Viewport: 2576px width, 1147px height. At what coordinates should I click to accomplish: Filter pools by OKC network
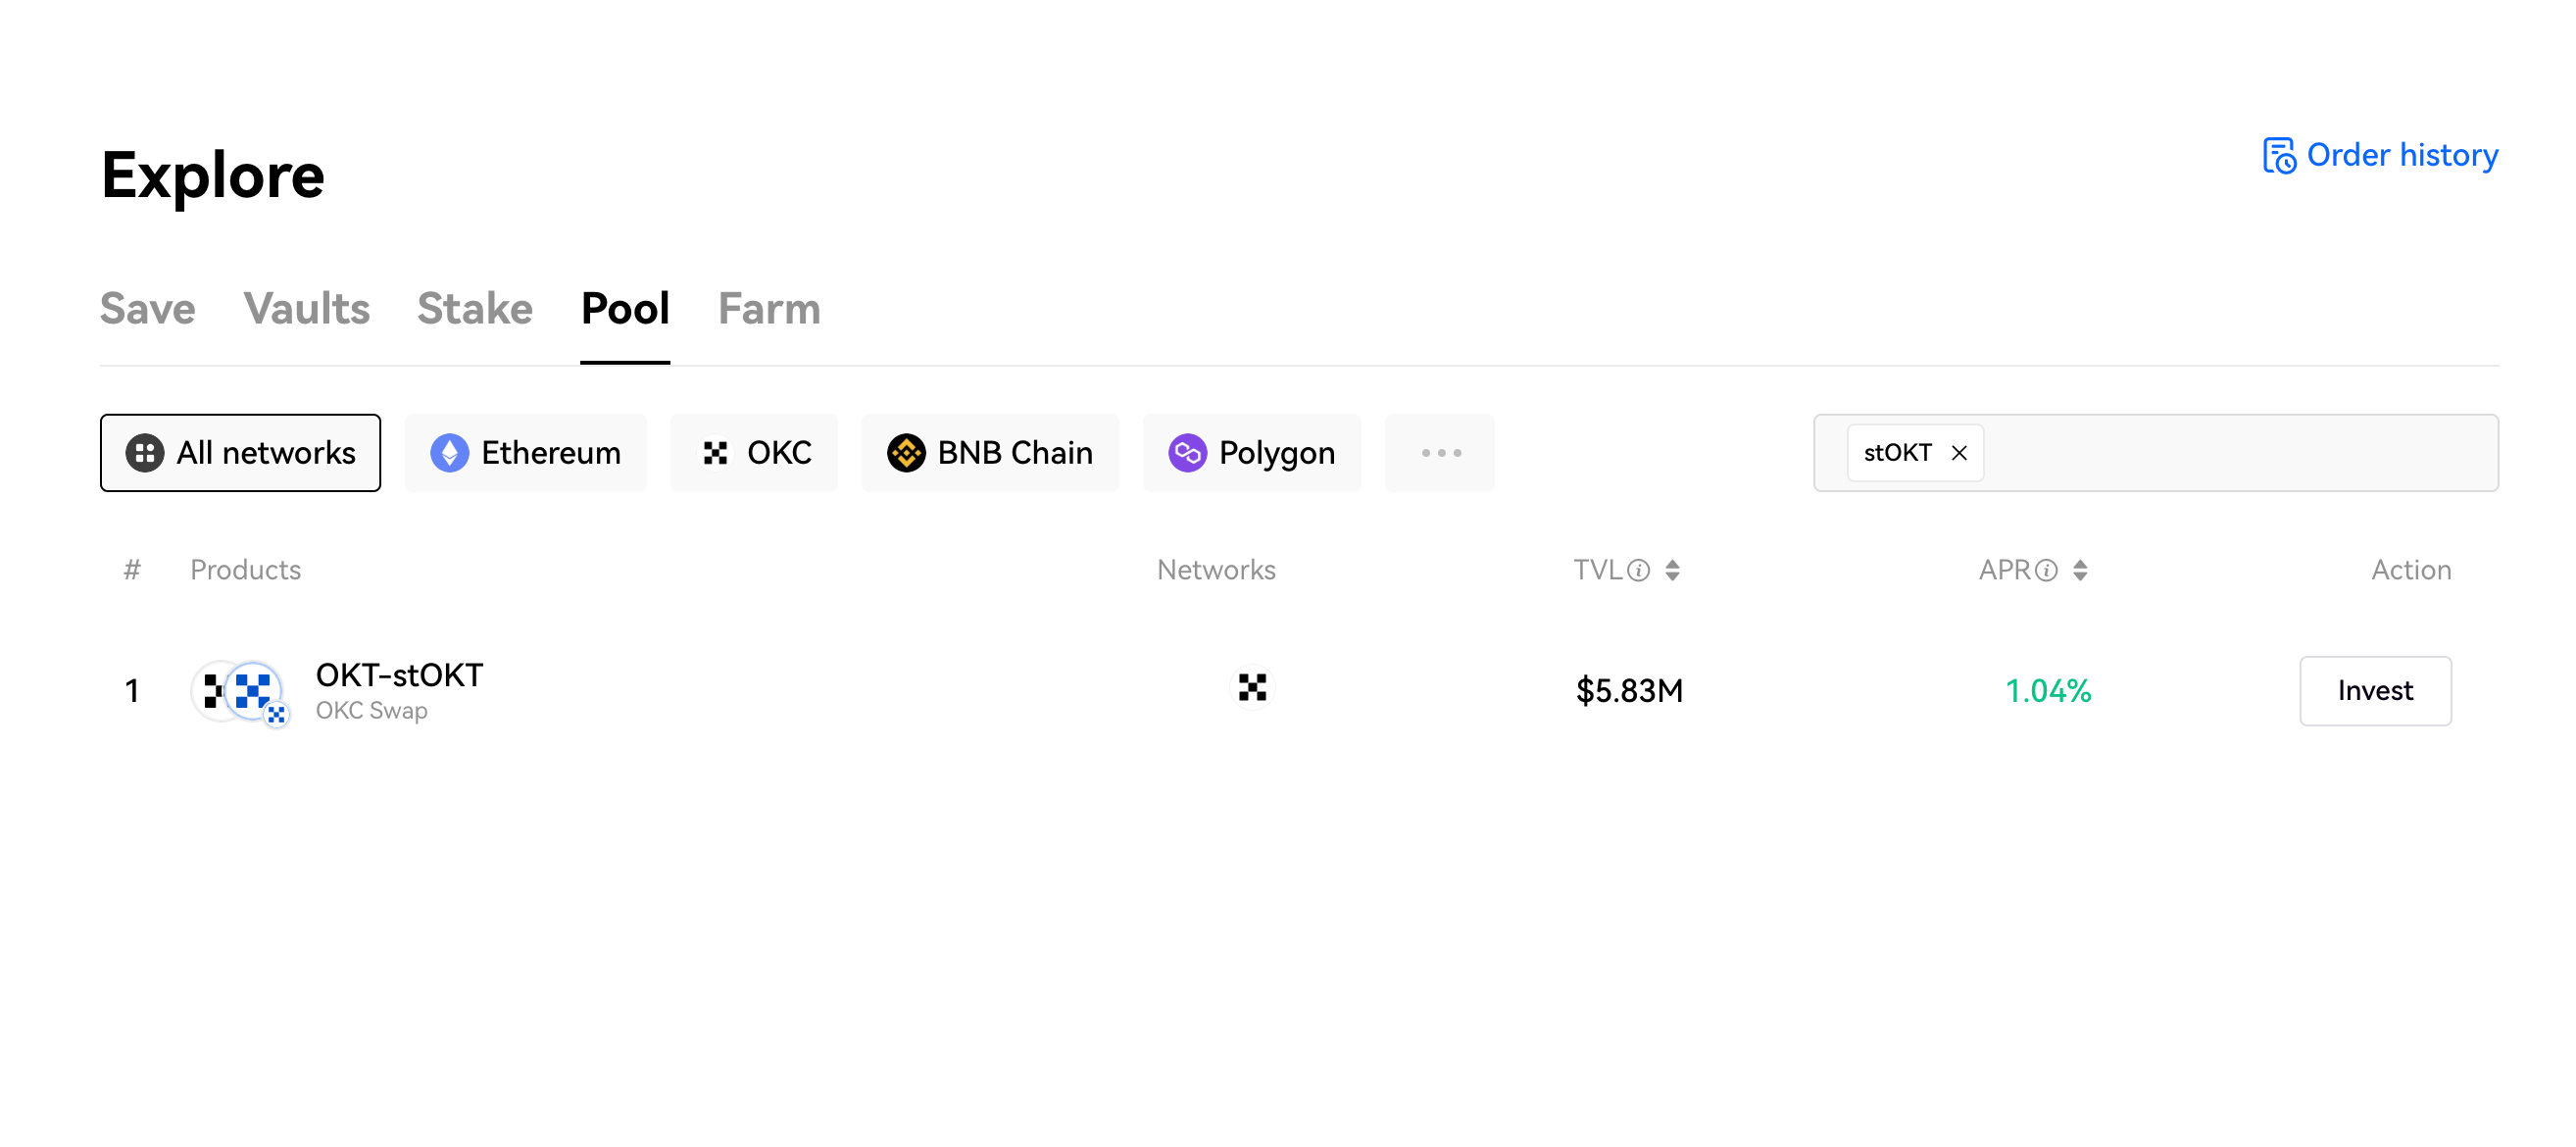(754, 453)
